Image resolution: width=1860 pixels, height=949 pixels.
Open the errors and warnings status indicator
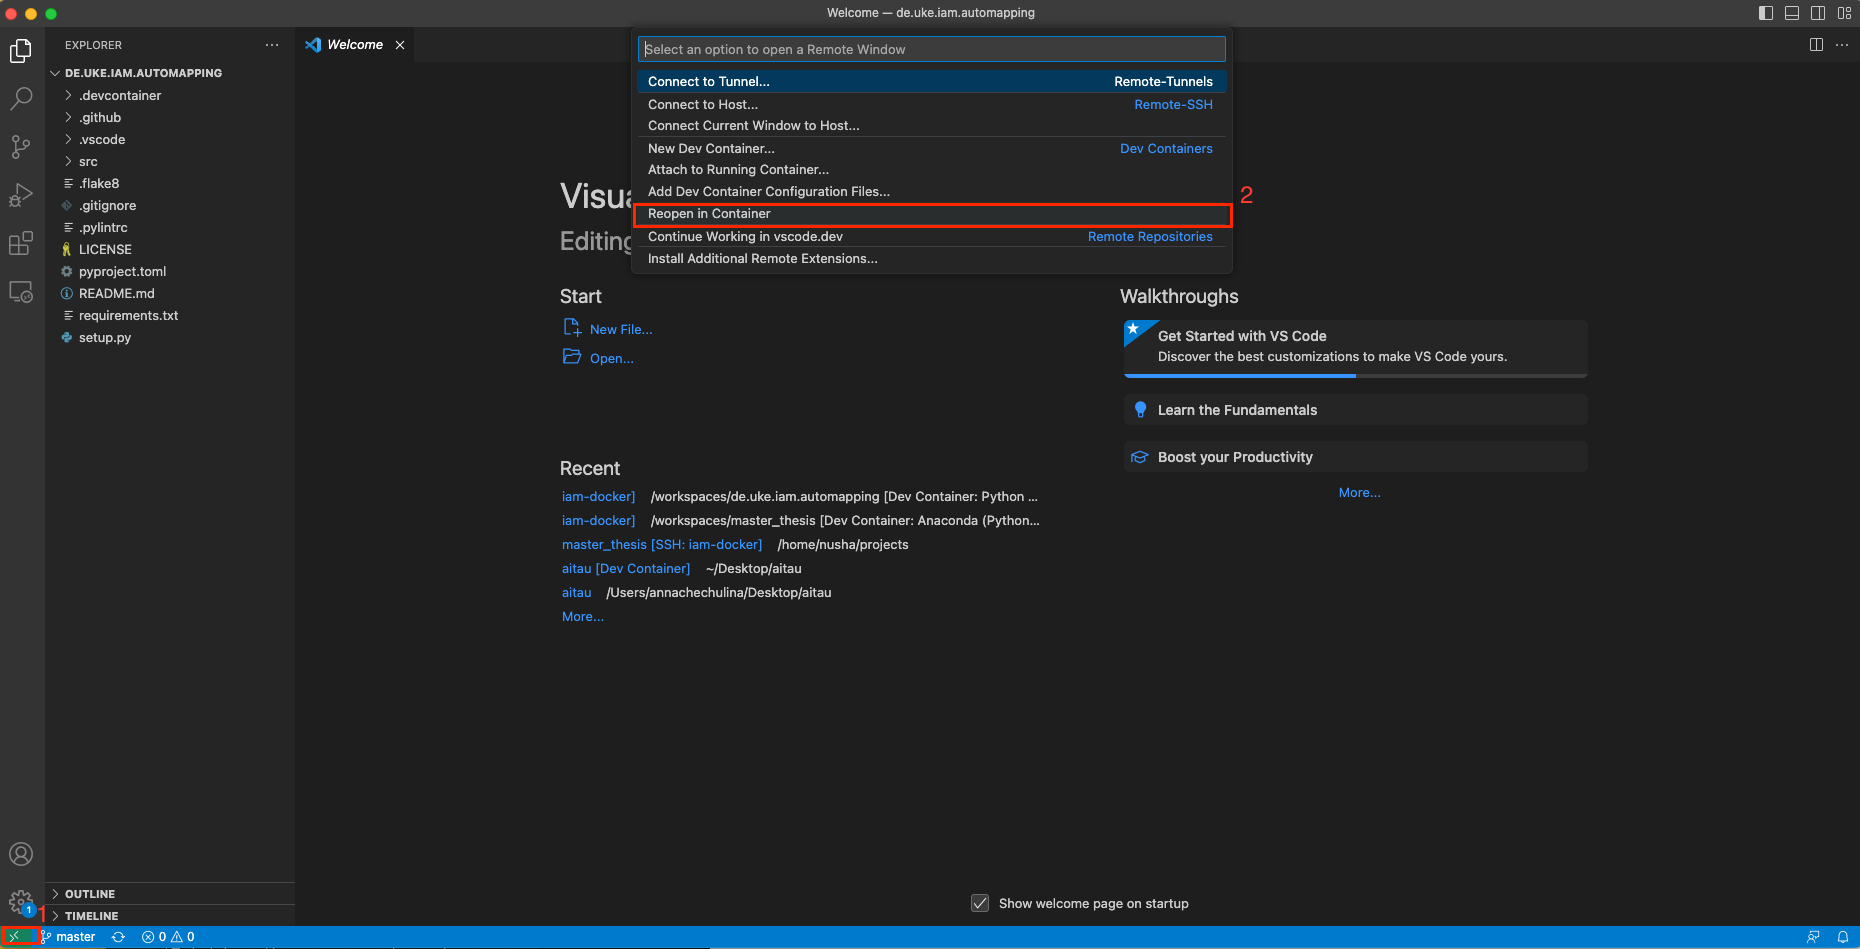coord(168,937)
